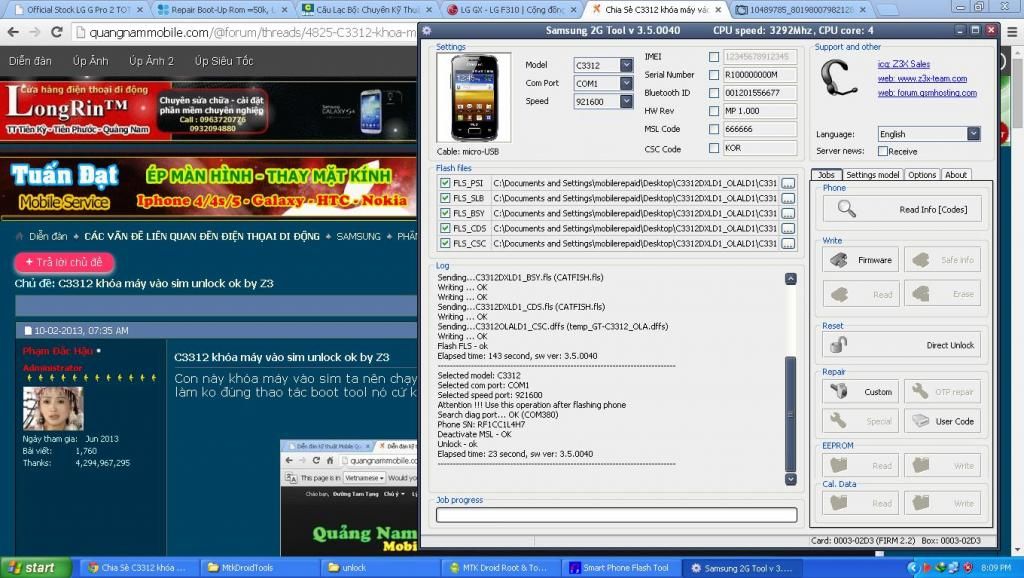Uncheck the FLS_CDS flash file checkbox
Screen dimensions: 1024x578
pos(445,229)
